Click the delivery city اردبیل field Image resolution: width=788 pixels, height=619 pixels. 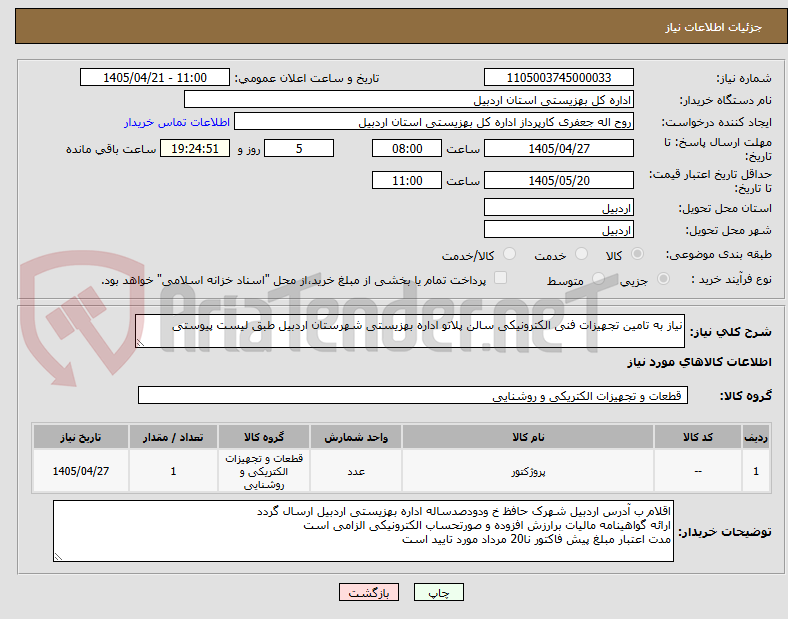pyautogui.click(x=559, y=230)
